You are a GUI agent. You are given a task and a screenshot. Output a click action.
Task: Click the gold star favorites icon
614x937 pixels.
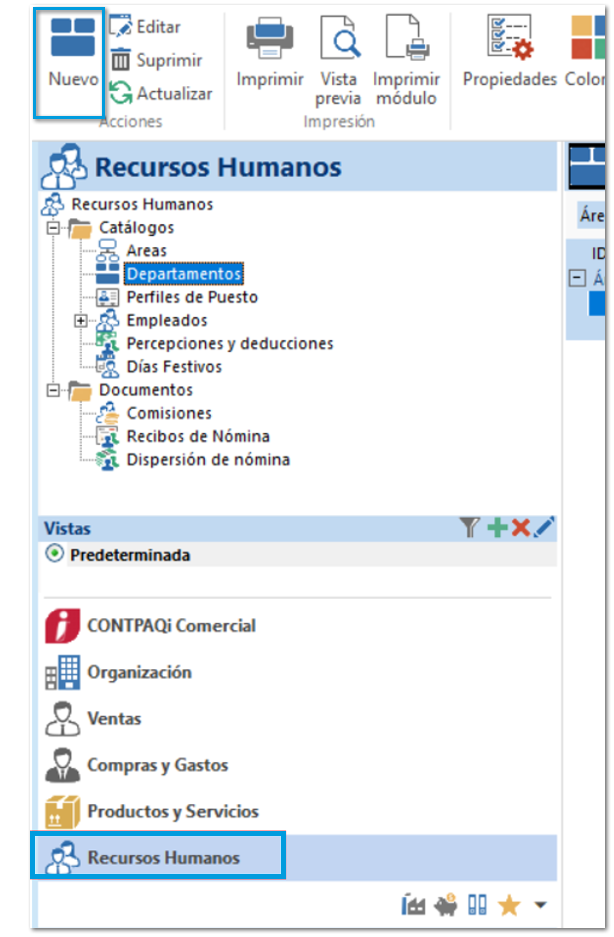tap(509, 907)
